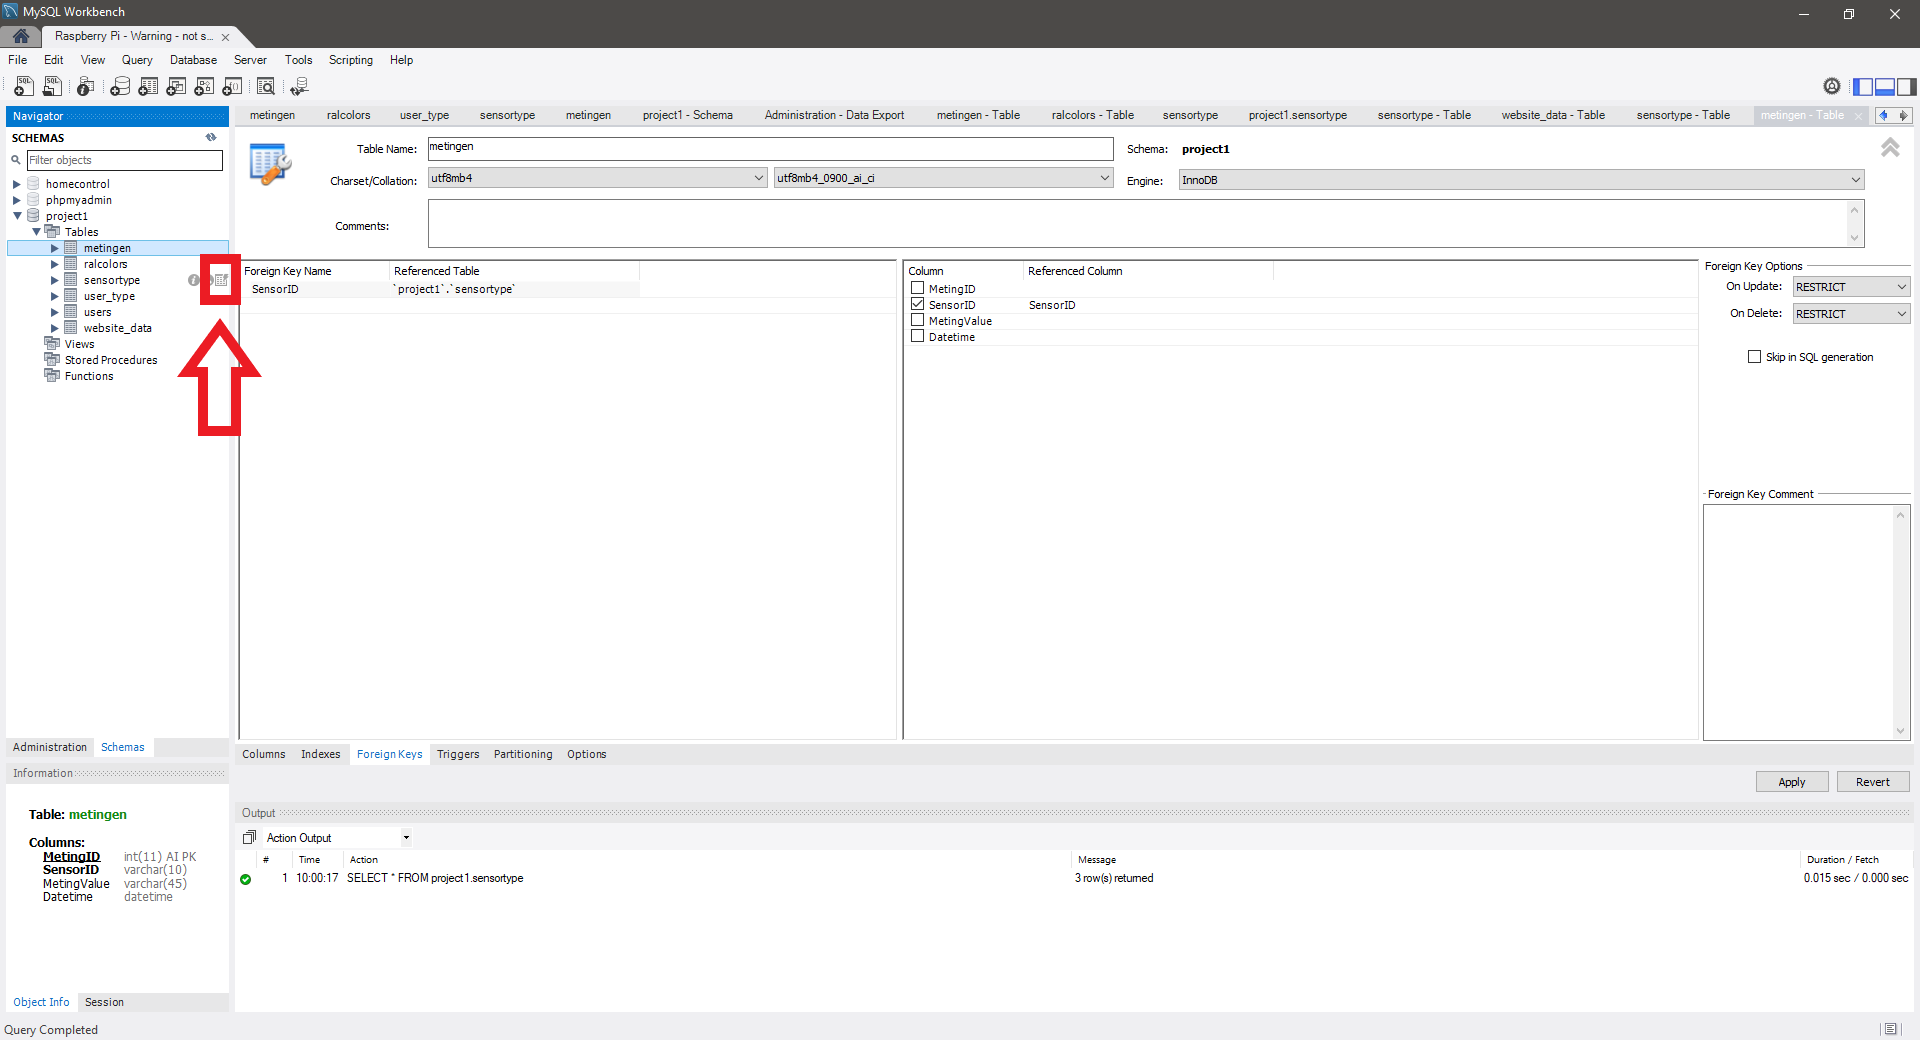Collapse the table header double-arrow
Viewport: 1920px width, 1040px height.
(x=1890, y=148)
